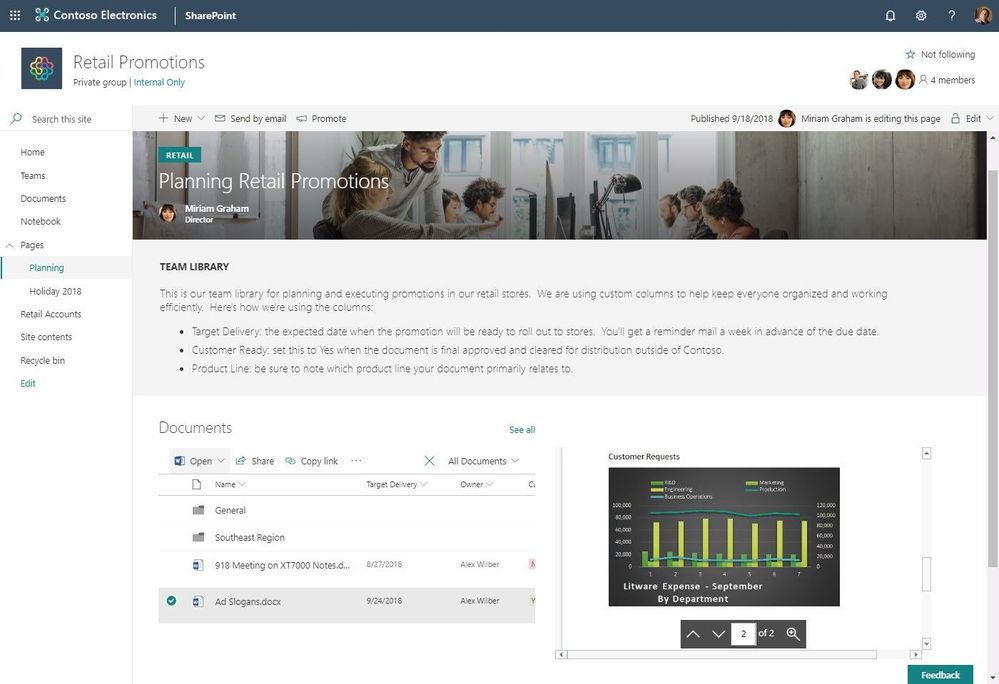Screen dimensions: 999x684
Task: Click the Feedback button
Action: click(x=940, y=674)
